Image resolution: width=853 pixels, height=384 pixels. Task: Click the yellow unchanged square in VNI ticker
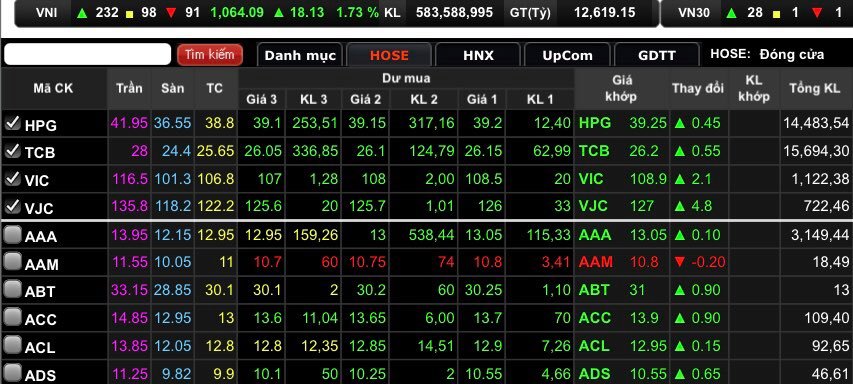tap(129, 14)
